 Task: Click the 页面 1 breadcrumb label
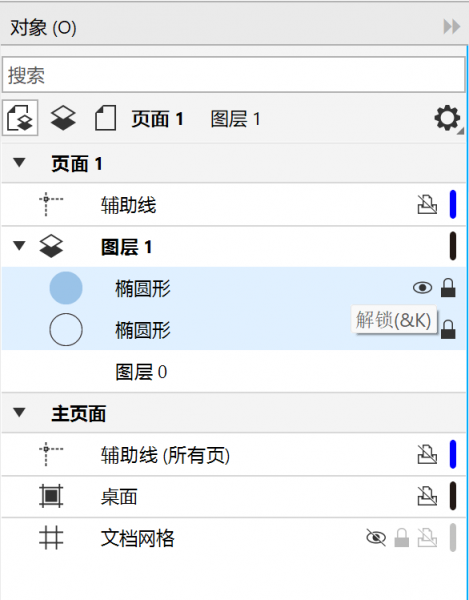coord(157,119)
